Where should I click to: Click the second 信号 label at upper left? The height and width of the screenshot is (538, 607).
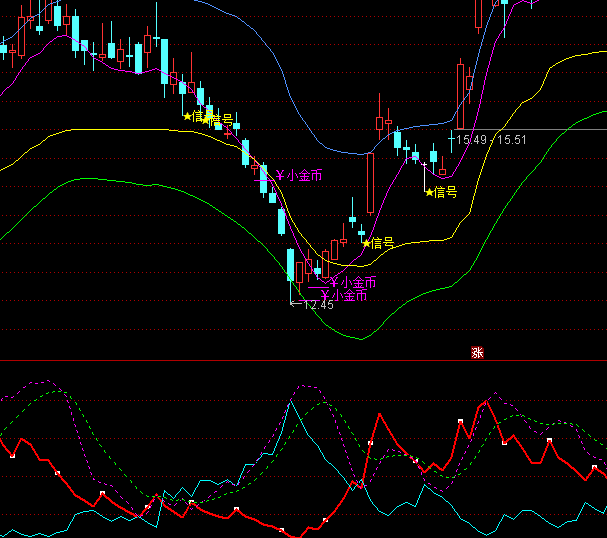(x=219, y=120)
